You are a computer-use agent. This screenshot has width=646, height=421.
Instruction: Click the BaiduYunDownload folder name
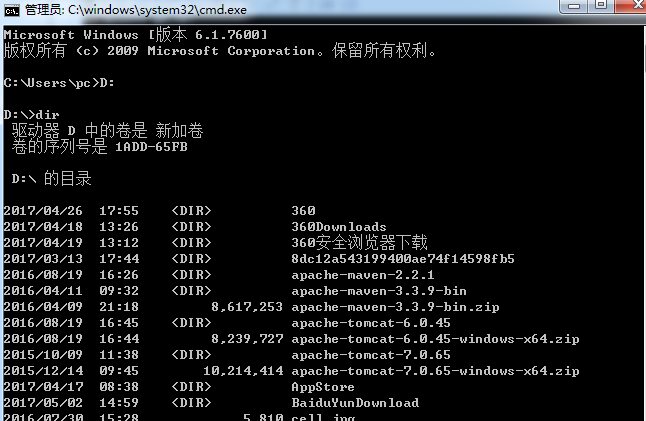point(355,403)
